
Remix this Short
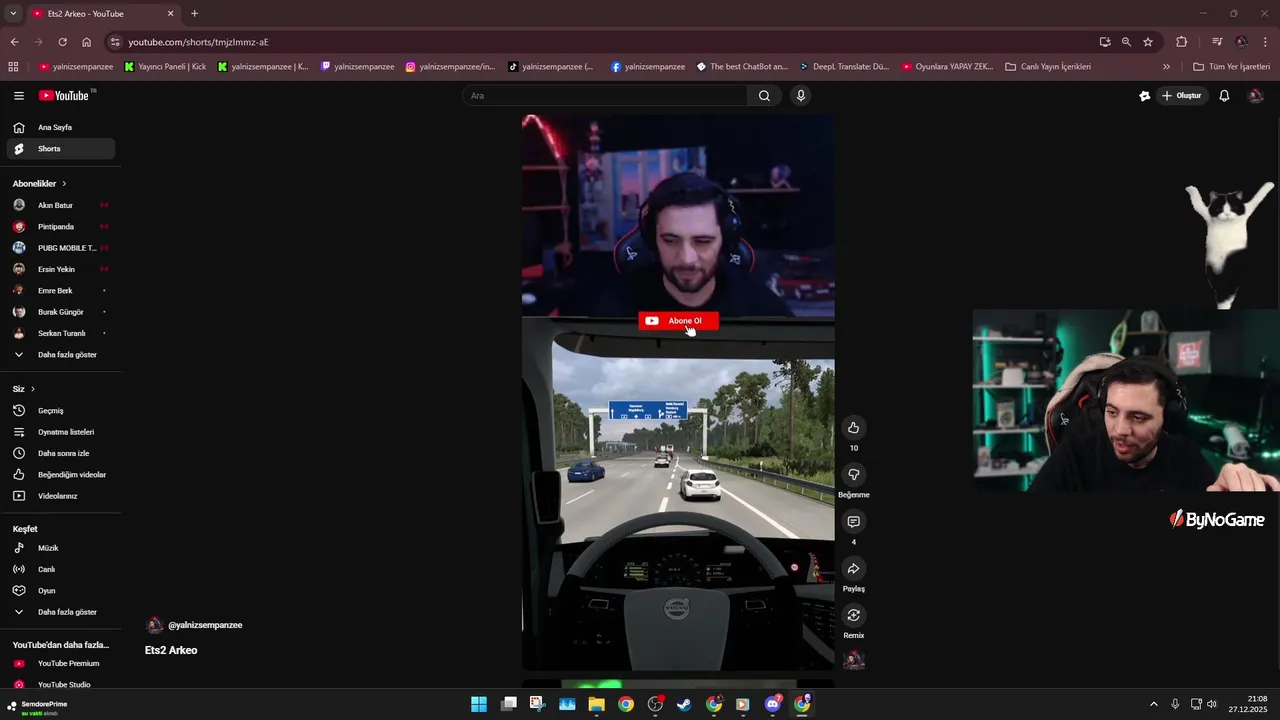[x=853, y=615]
